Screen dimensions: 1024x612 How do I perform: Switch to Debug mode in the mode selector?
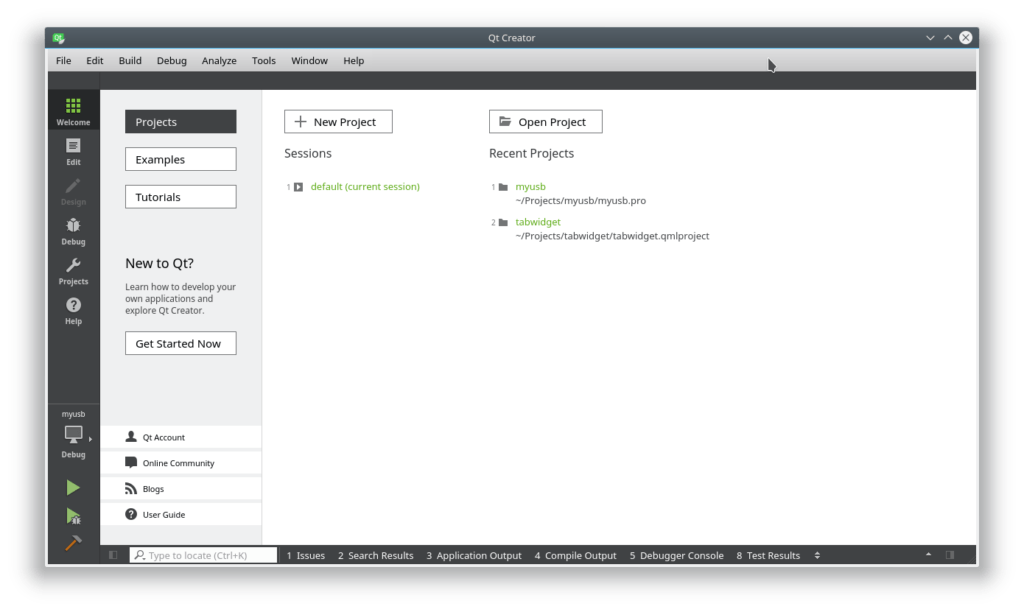pos(73,231)
